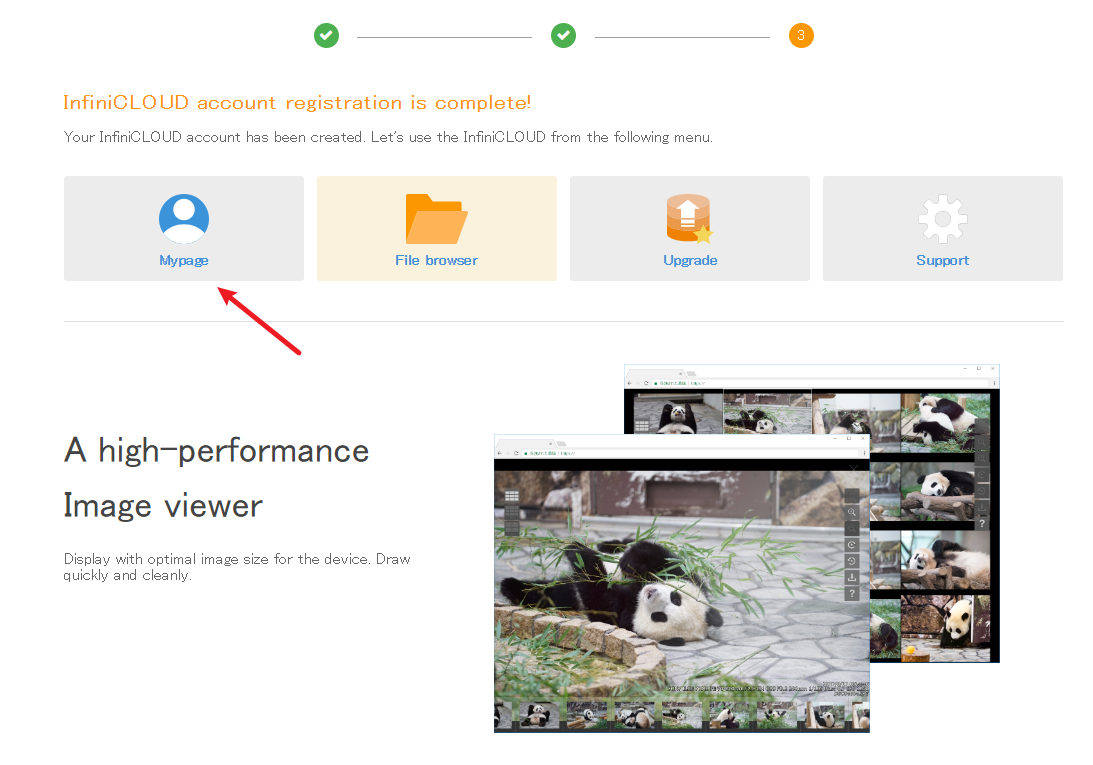Open the Support gear icon

pos(942,218)
